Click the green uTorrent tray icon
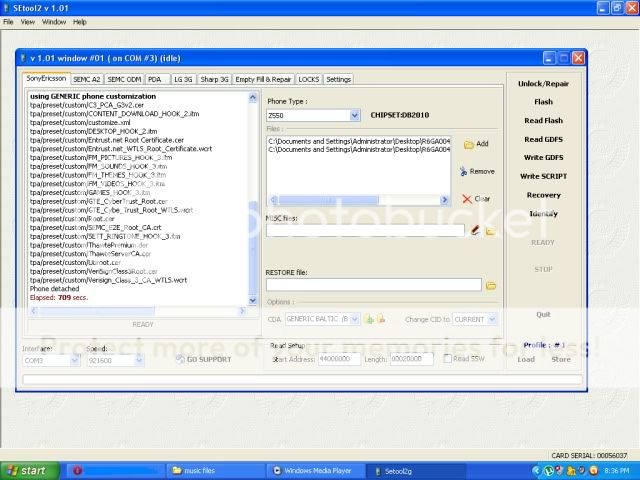The width and height of the screenshot is (640, 480). [x=549, y=471]
